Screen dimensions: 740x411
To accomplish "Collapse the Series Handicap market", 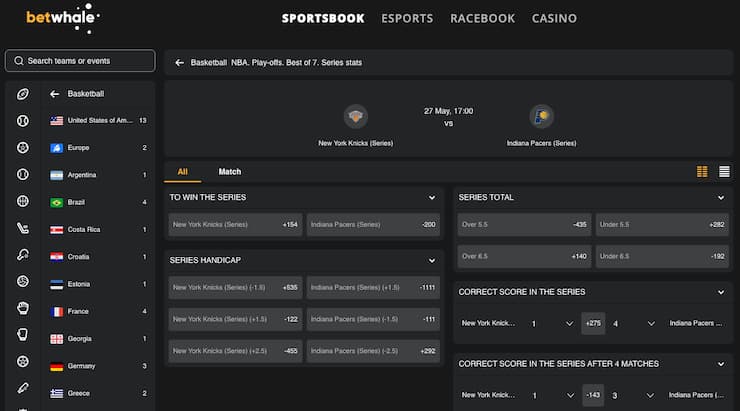I will tap(432, 259).
